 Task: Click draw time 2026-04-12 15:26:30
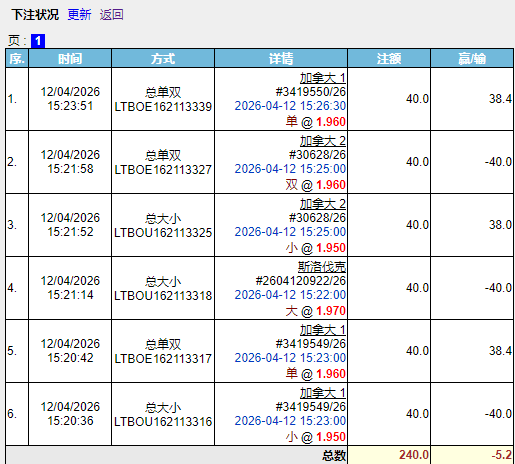point(290,106)
